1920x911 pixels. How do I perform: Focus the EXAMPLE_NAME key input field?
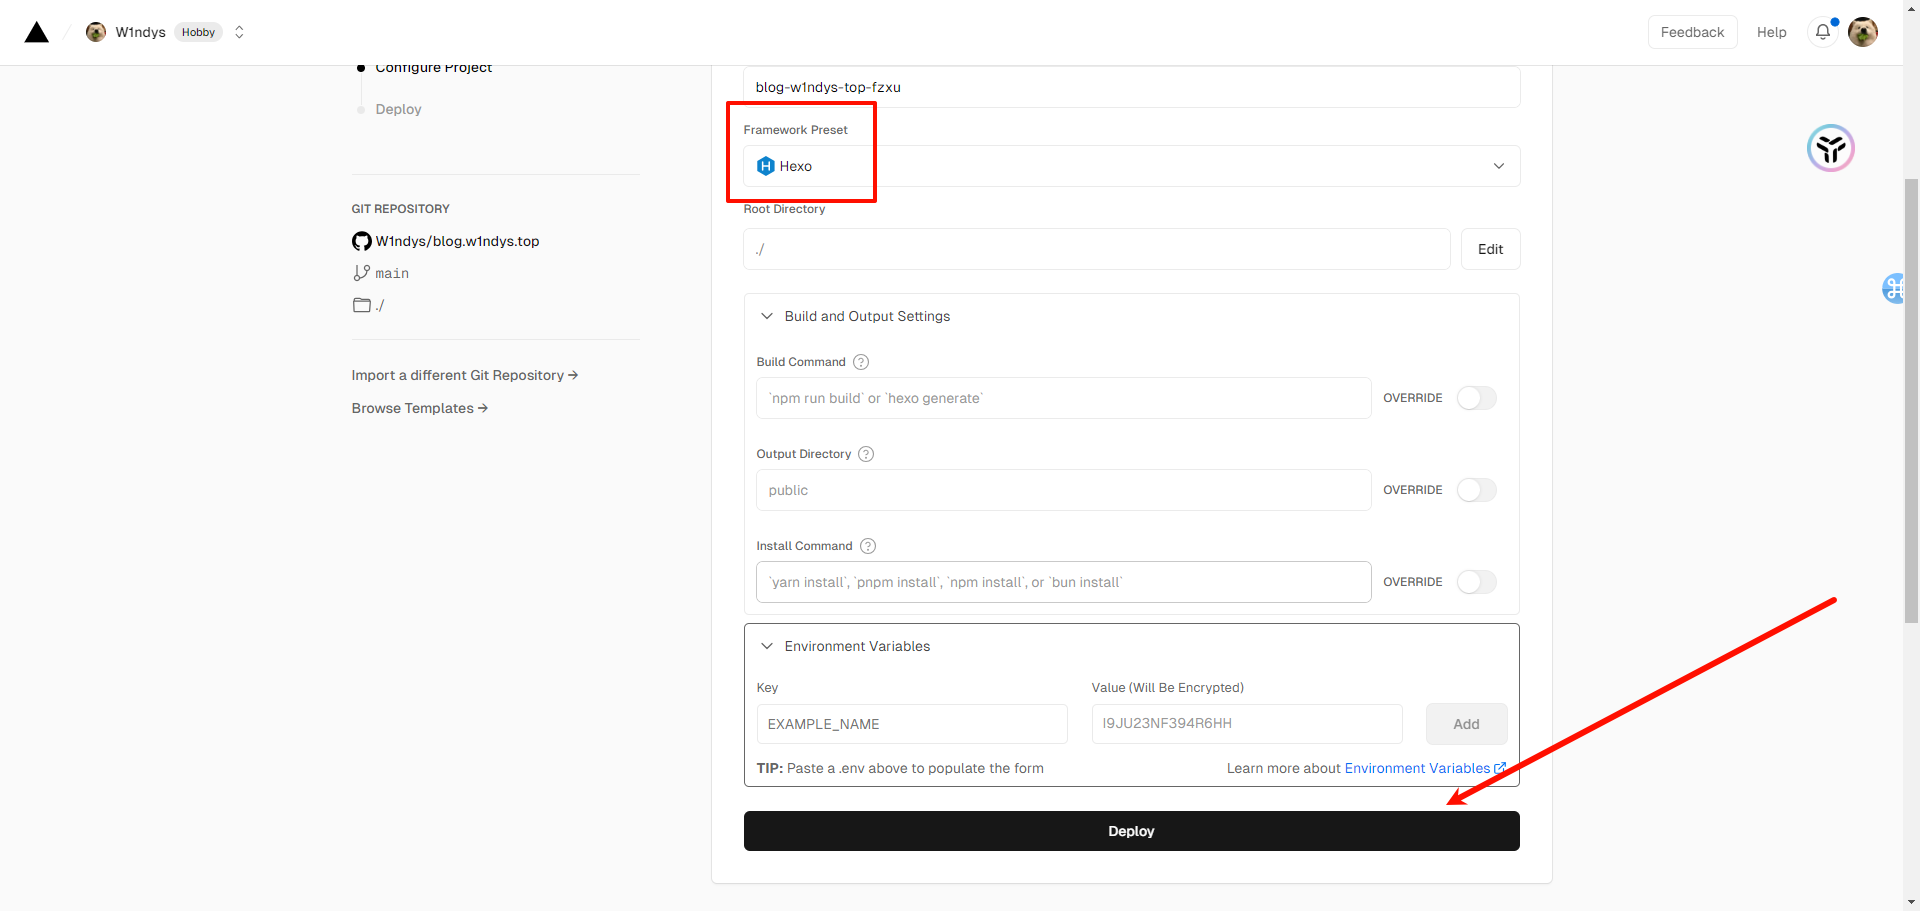(x=911, y=724)
